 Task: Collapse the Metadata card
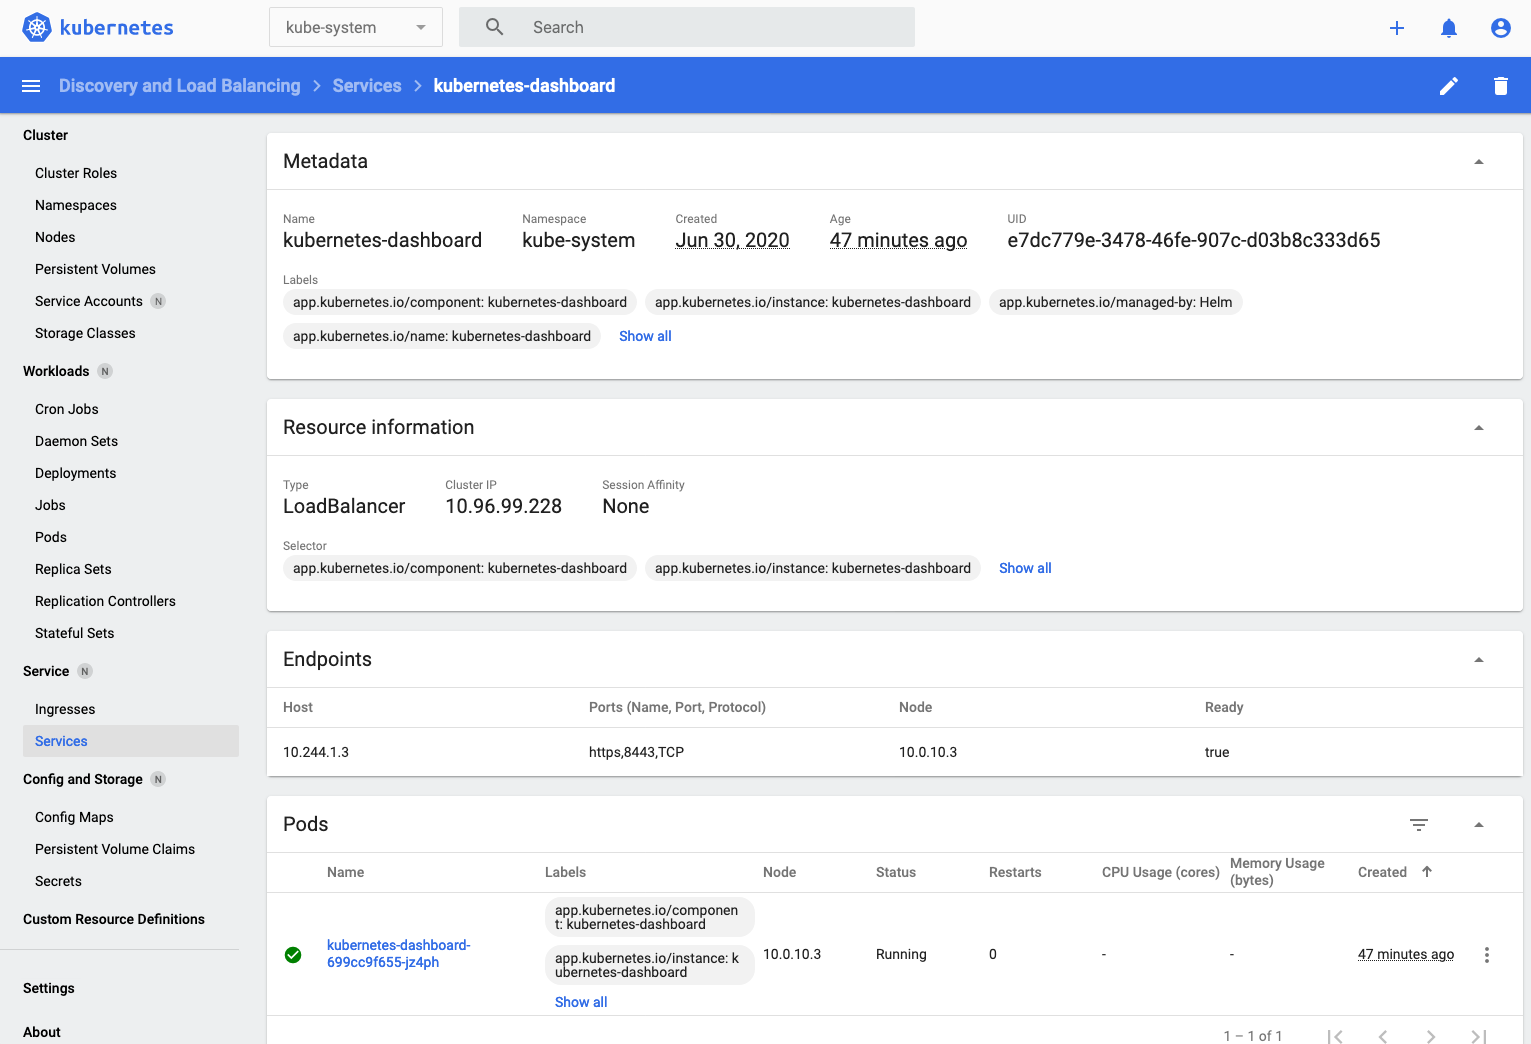1479,162
